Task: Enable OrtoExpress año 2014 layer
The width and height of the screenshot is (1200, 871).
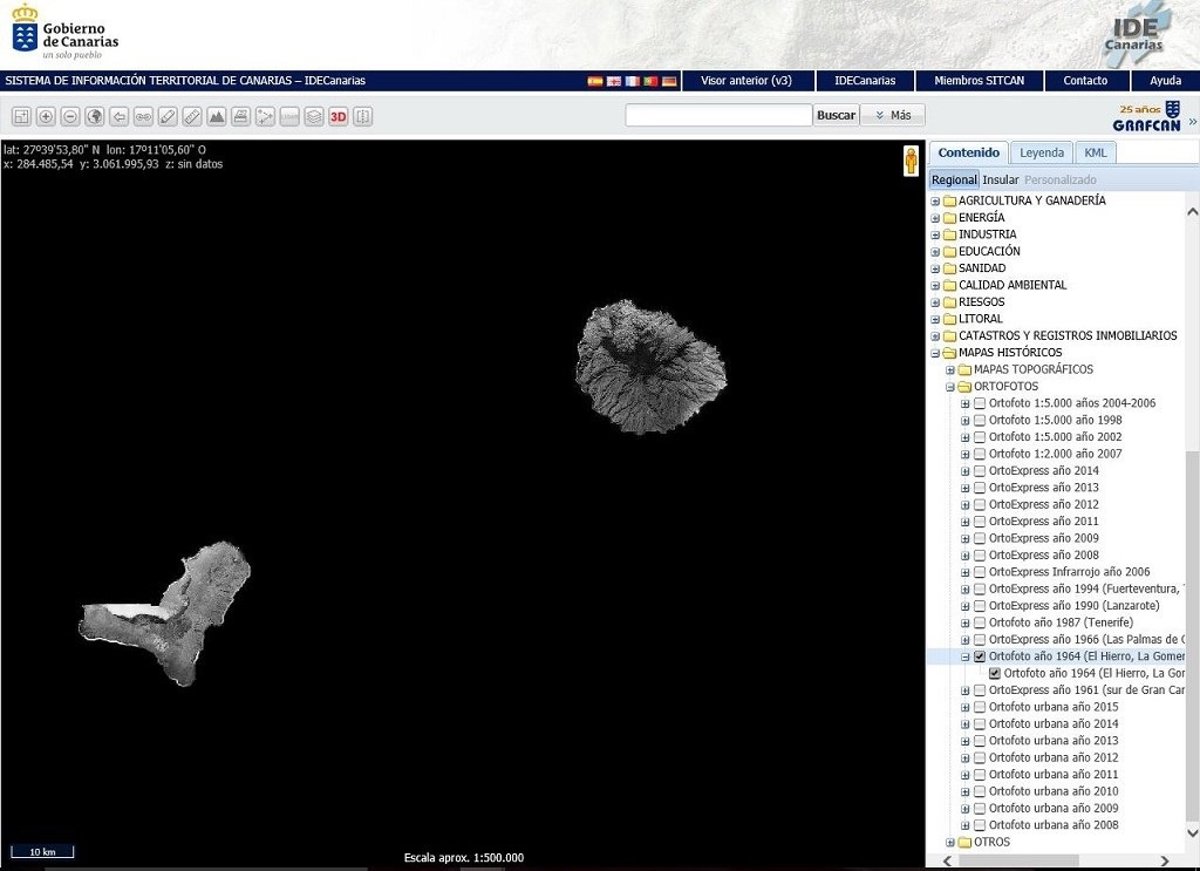Action: (x=980, y=471)
